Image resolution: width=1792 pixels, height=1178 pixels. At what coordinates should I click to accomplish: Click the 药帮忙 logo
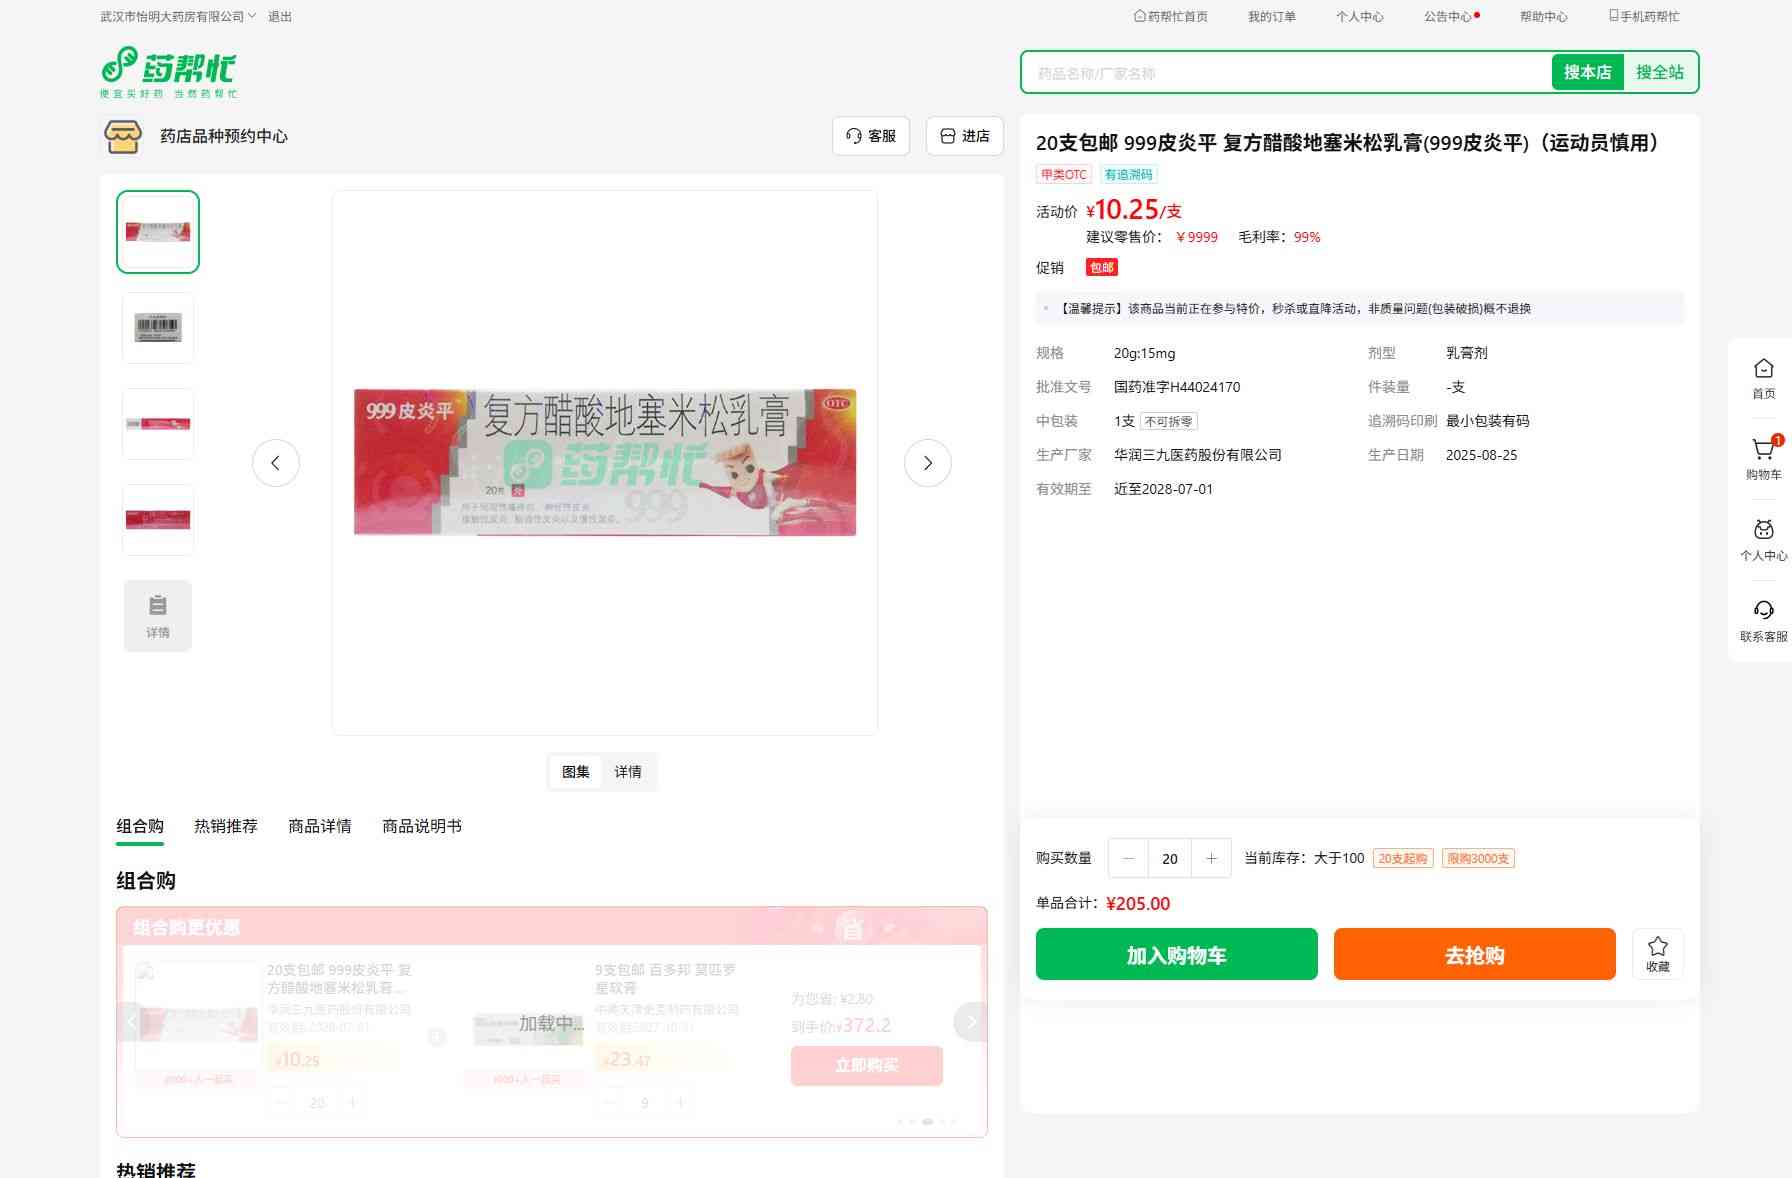[168, 72]
